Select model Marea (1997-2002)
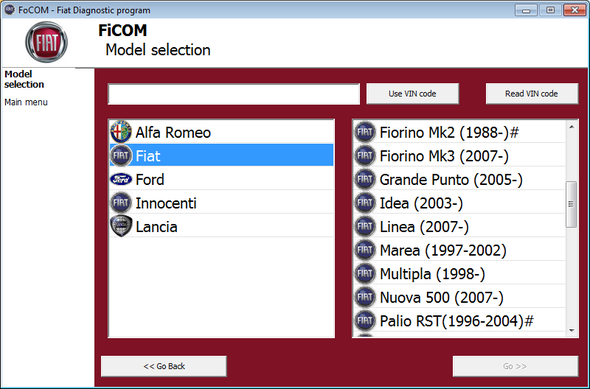Image resolution: width=590 pixels, height=389 pixels. point(459,250)
